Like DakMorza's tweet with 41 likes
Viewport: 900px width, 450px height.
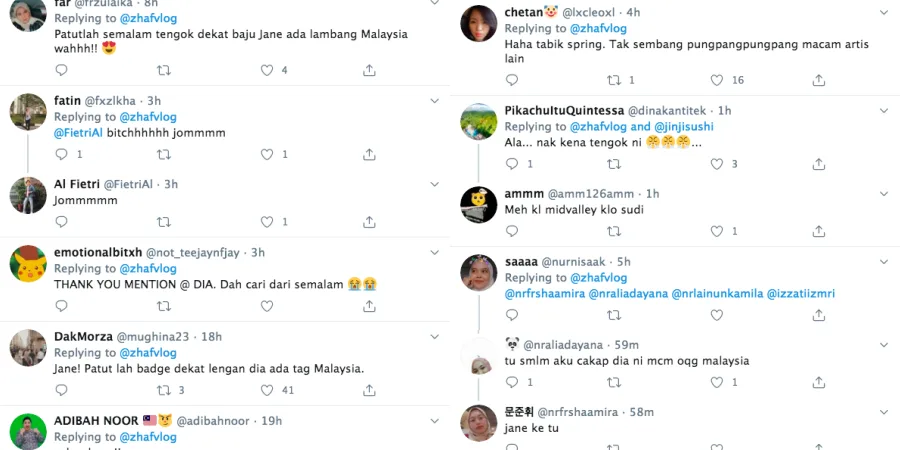[x=267, y=390]
